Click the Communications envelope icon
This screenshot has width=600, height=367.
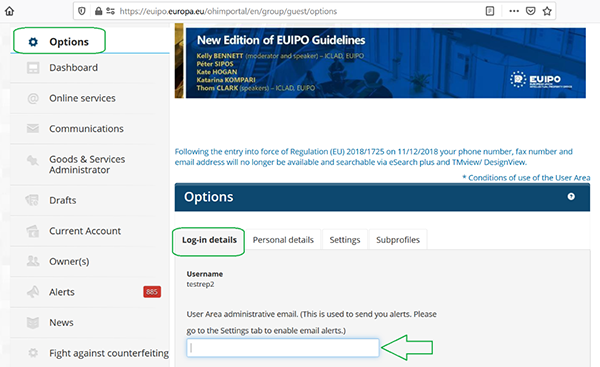(x=33, y=129)
